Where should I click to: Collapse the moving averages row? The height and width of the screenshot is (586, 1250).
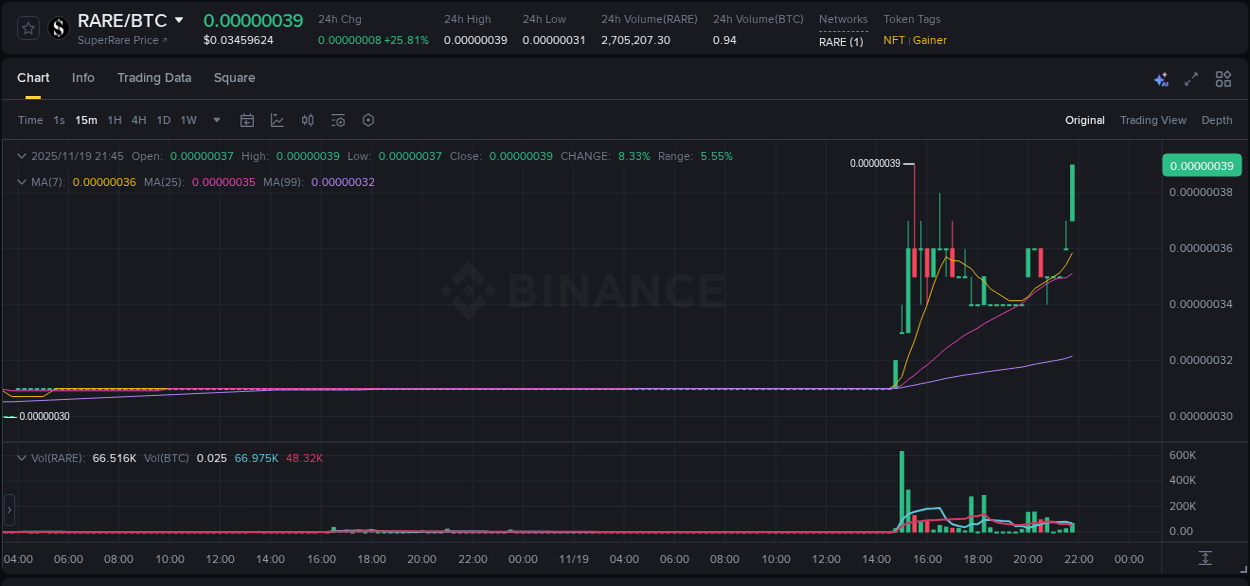click(20, 182)
